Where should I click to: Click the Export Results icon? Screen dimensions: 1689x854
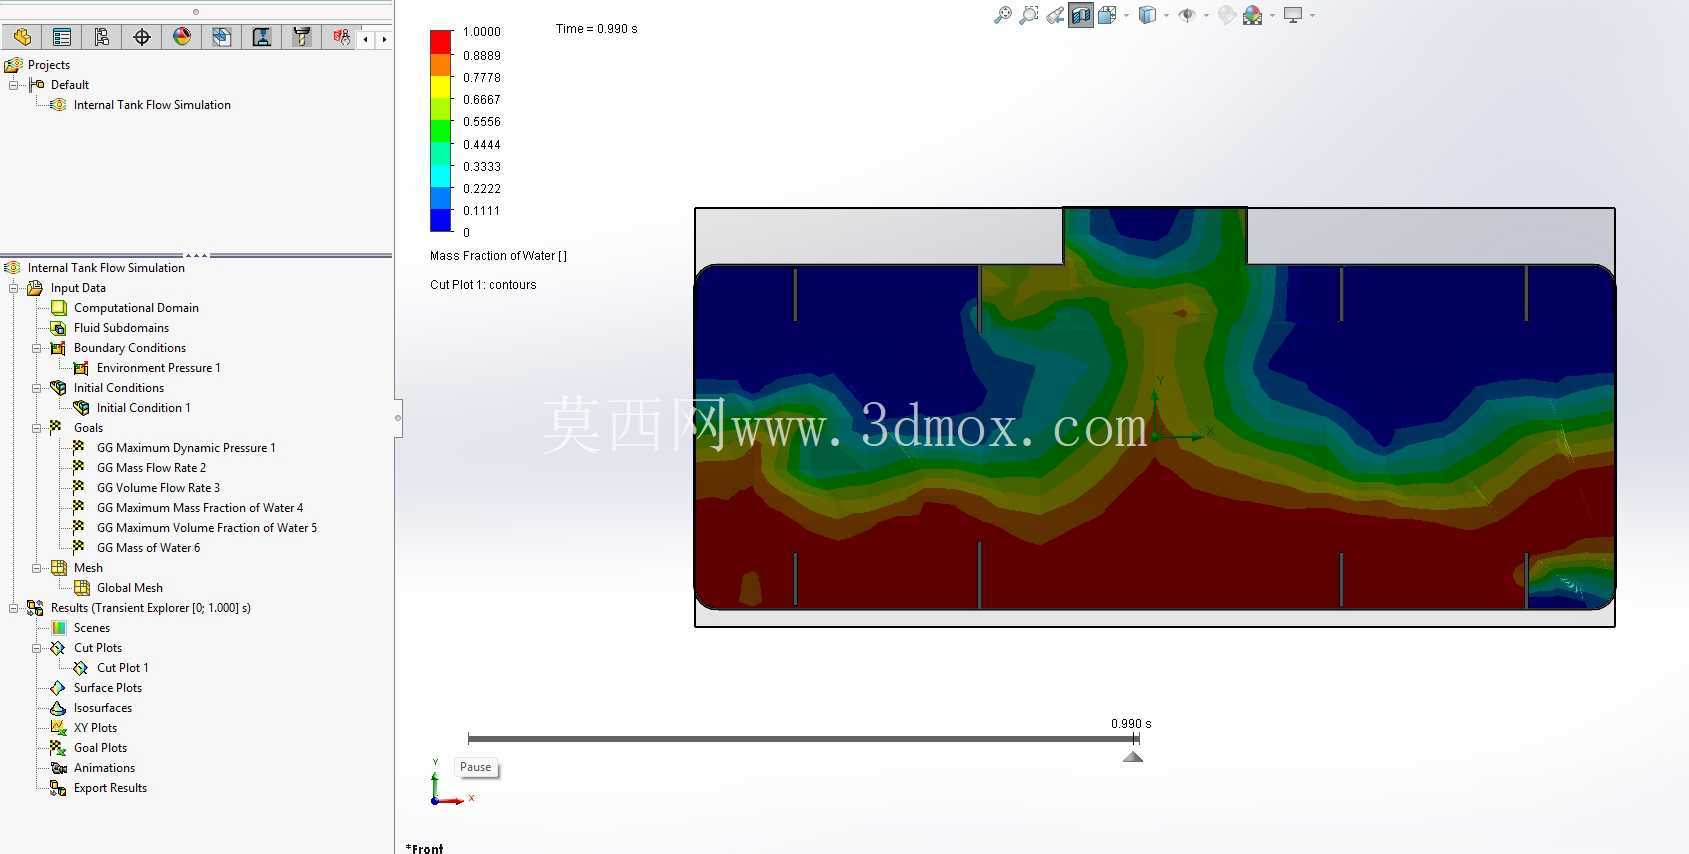59,788
